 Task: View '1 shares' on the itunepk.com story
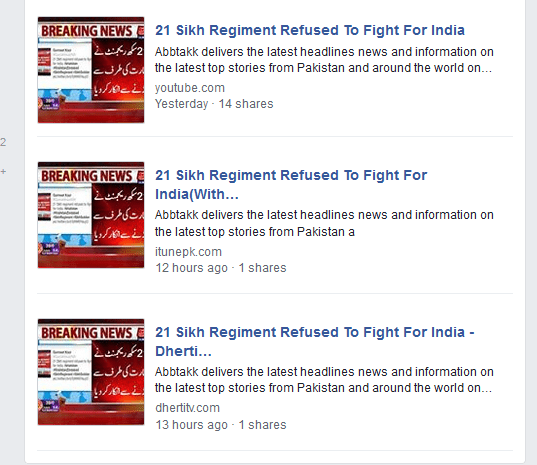262,268
